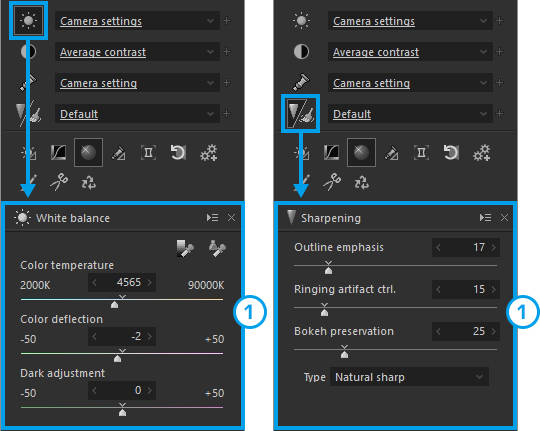Viewport: 540px width, 431px height.
Task: Click selected sphere icon in left toolbar
Action: pos(89,152)
